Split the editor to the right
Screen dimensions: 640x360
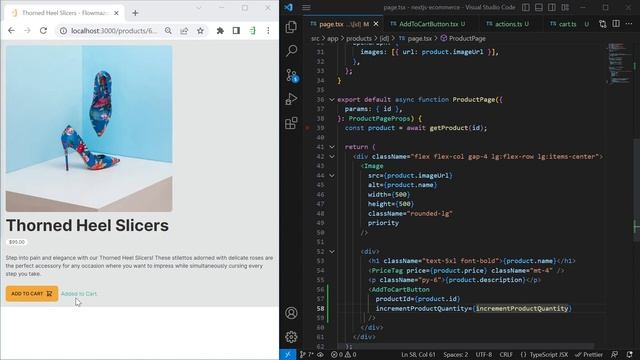pyautogui.click(x=616, y=24)
